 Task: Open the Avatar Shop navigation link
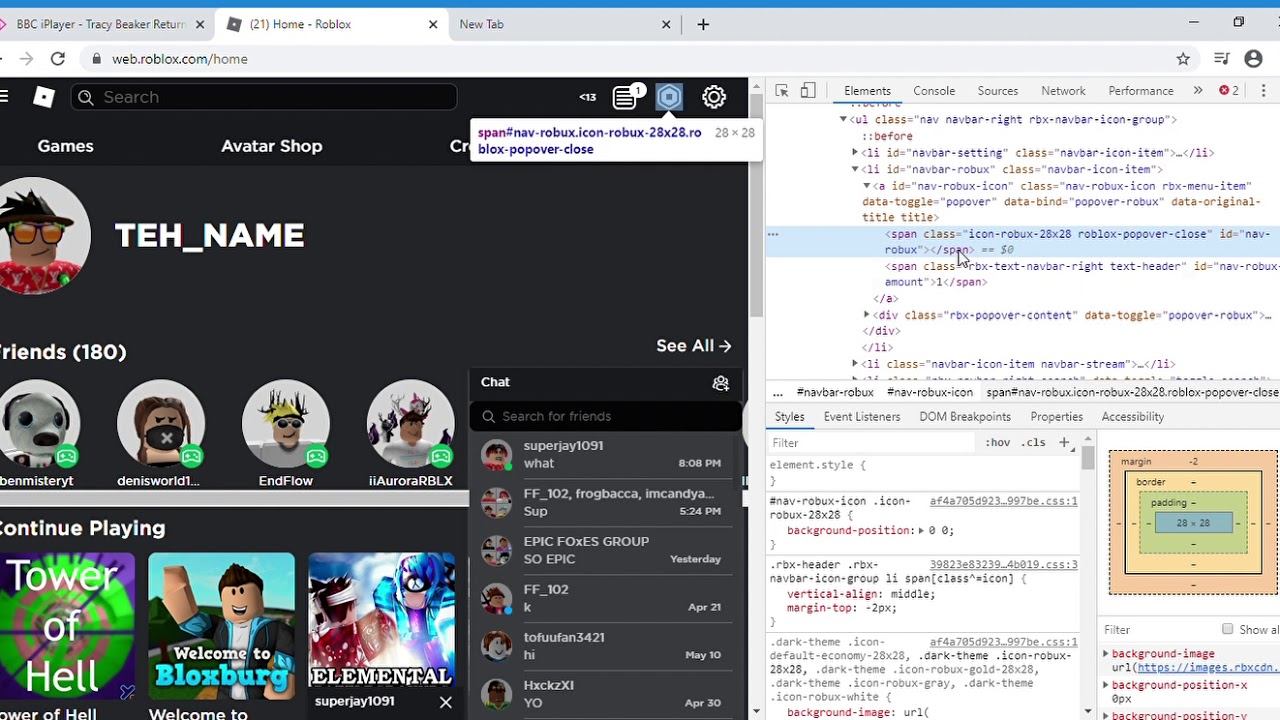tap(272, 146)
